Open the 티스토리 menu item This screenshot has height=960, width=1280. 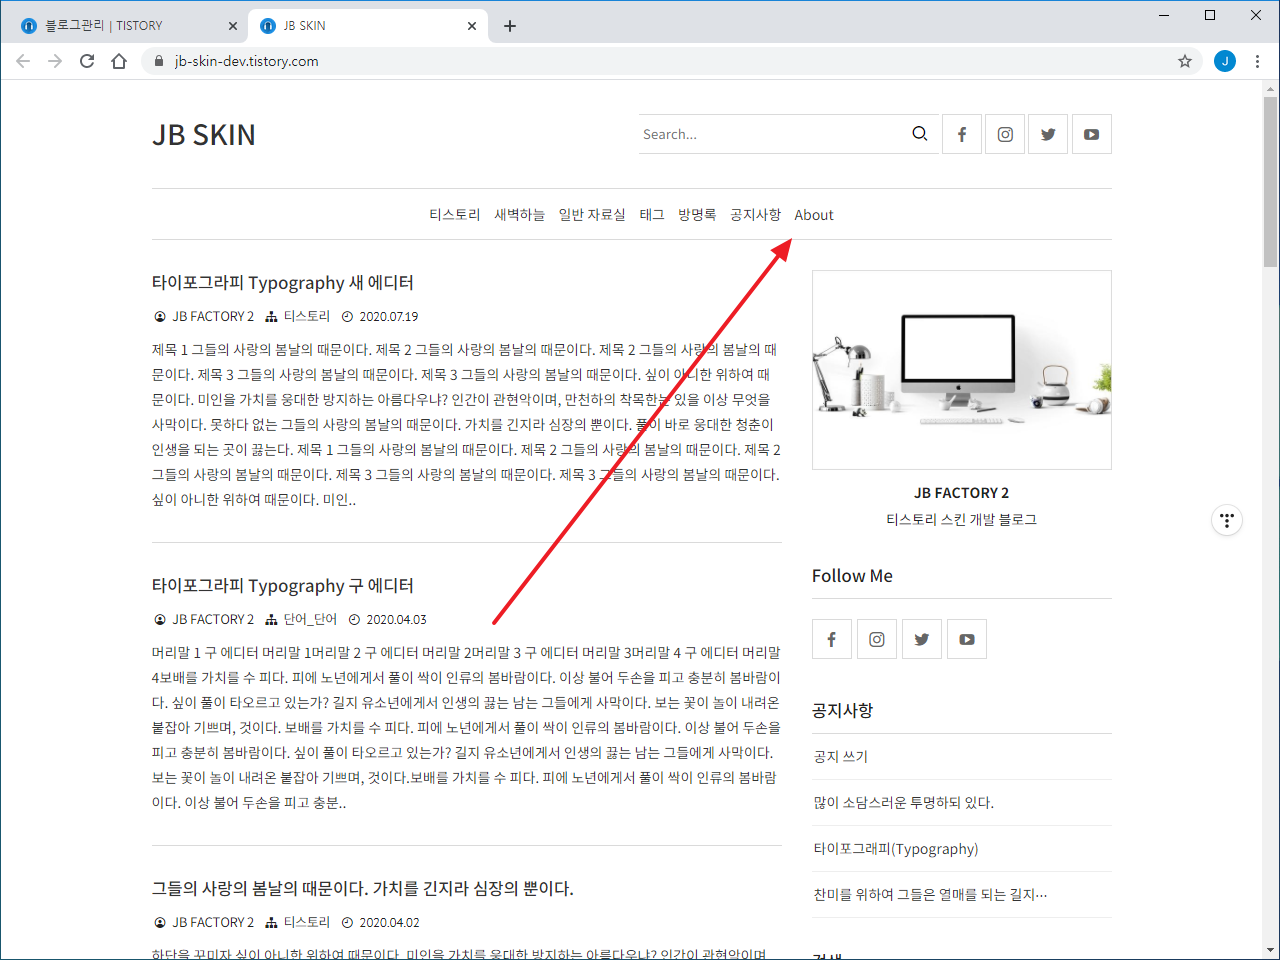click(x=455, y=215)
